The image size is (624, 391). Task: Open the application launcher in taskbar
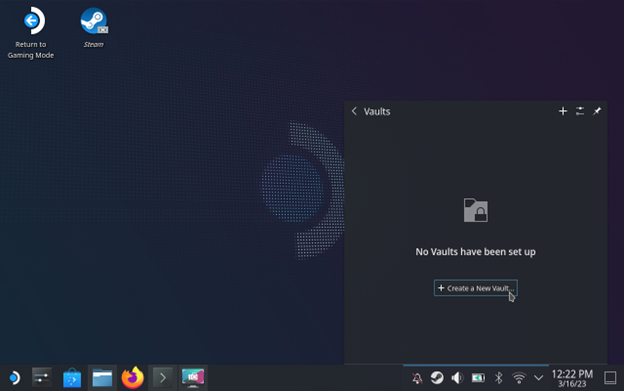(x=14, y=377)
